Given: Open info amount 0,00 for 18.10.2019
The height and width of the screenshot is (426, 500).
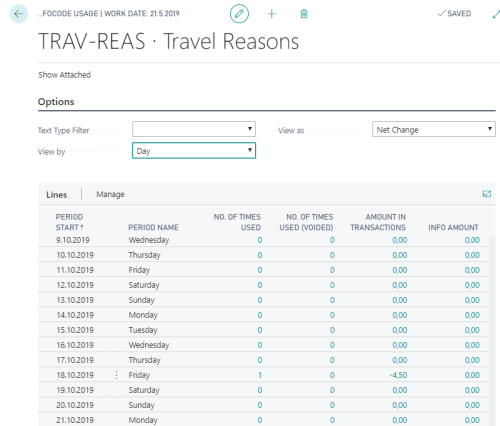Looking at the screenshot, I should click(x=472, y=375).
